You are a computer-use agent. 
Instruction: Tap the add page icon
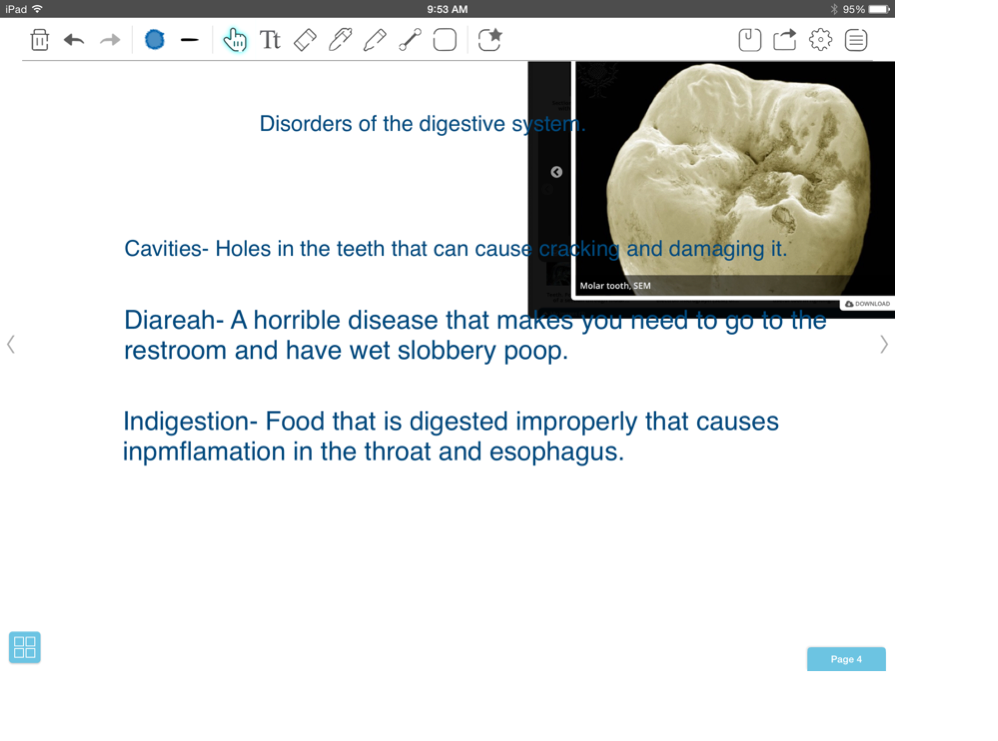coord(750,40)
